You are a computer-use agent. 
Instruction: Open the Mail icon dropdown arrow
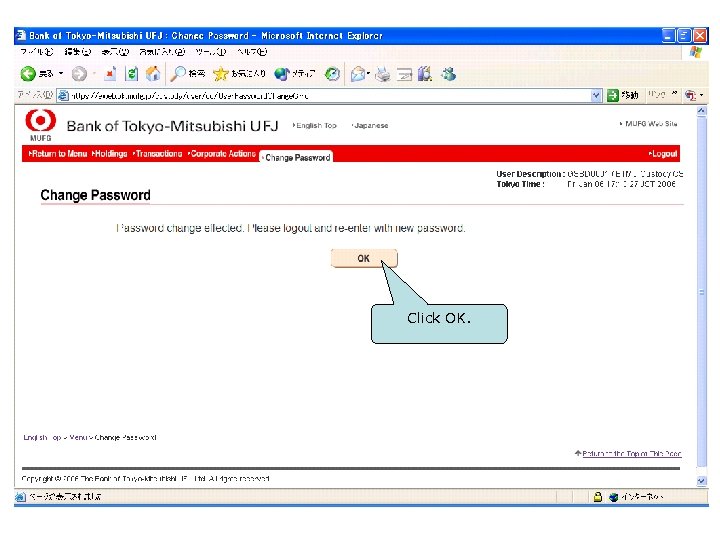point(368,73)
